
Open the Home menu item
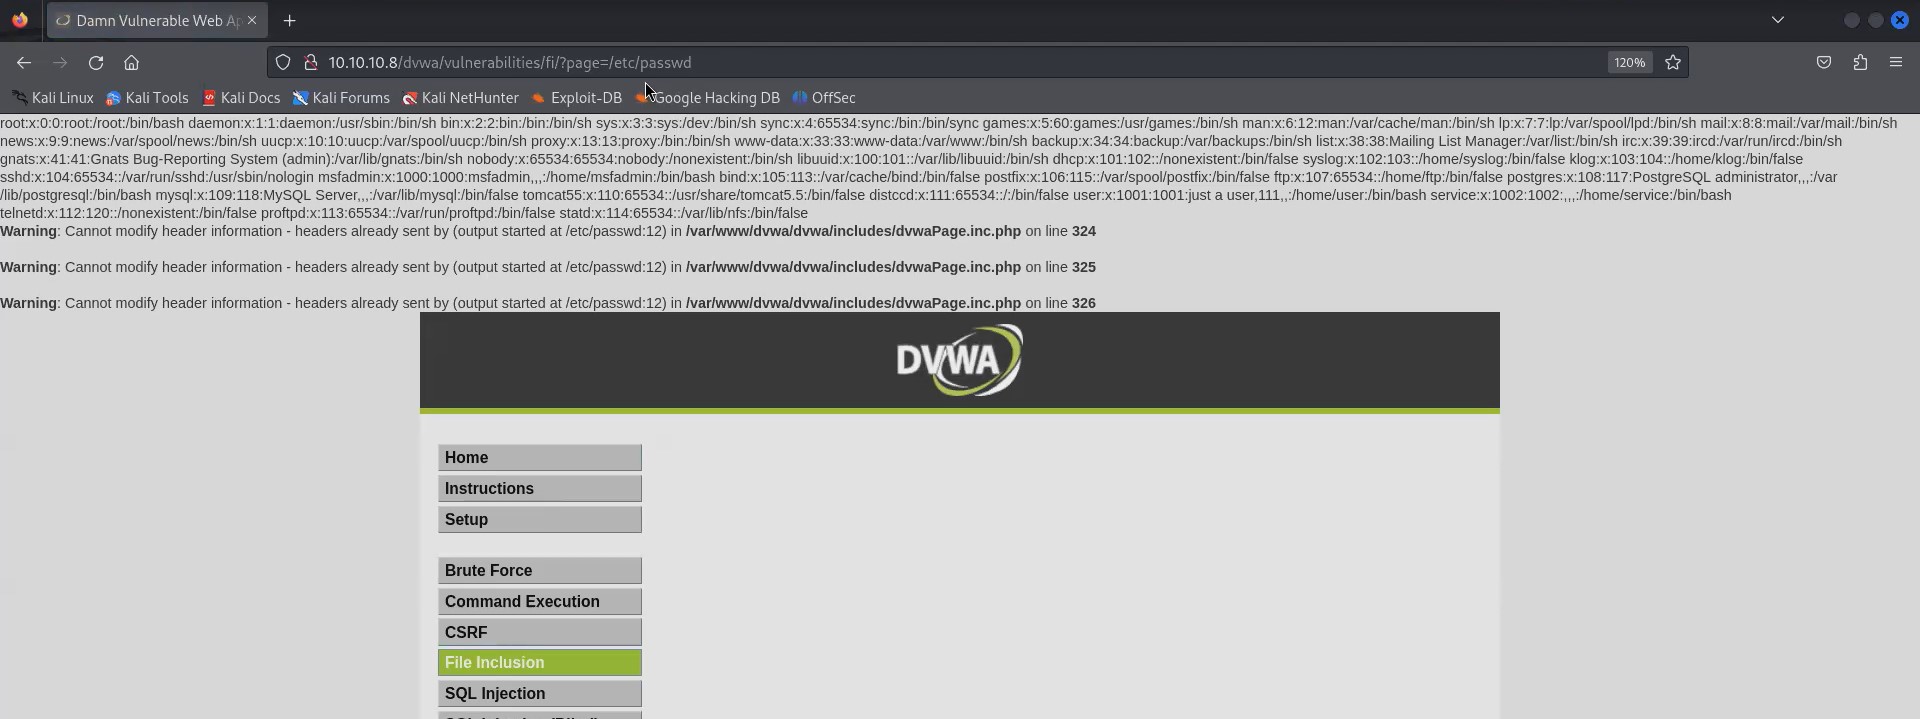(540, 458)
